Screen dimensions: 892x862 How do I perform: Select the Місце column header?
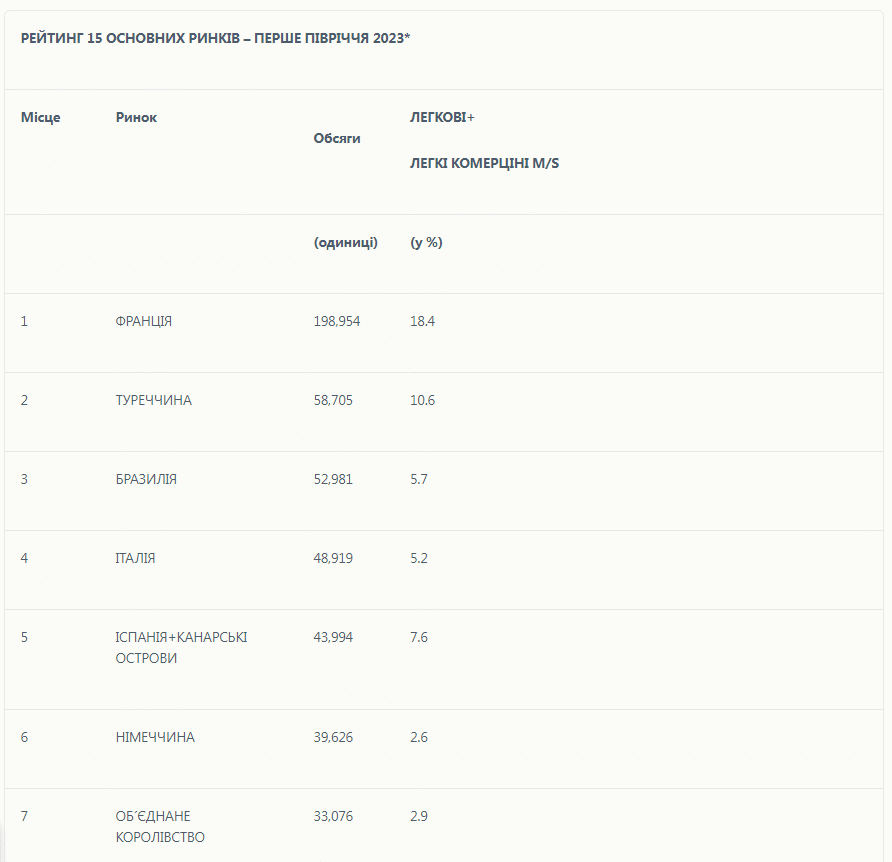40,118
